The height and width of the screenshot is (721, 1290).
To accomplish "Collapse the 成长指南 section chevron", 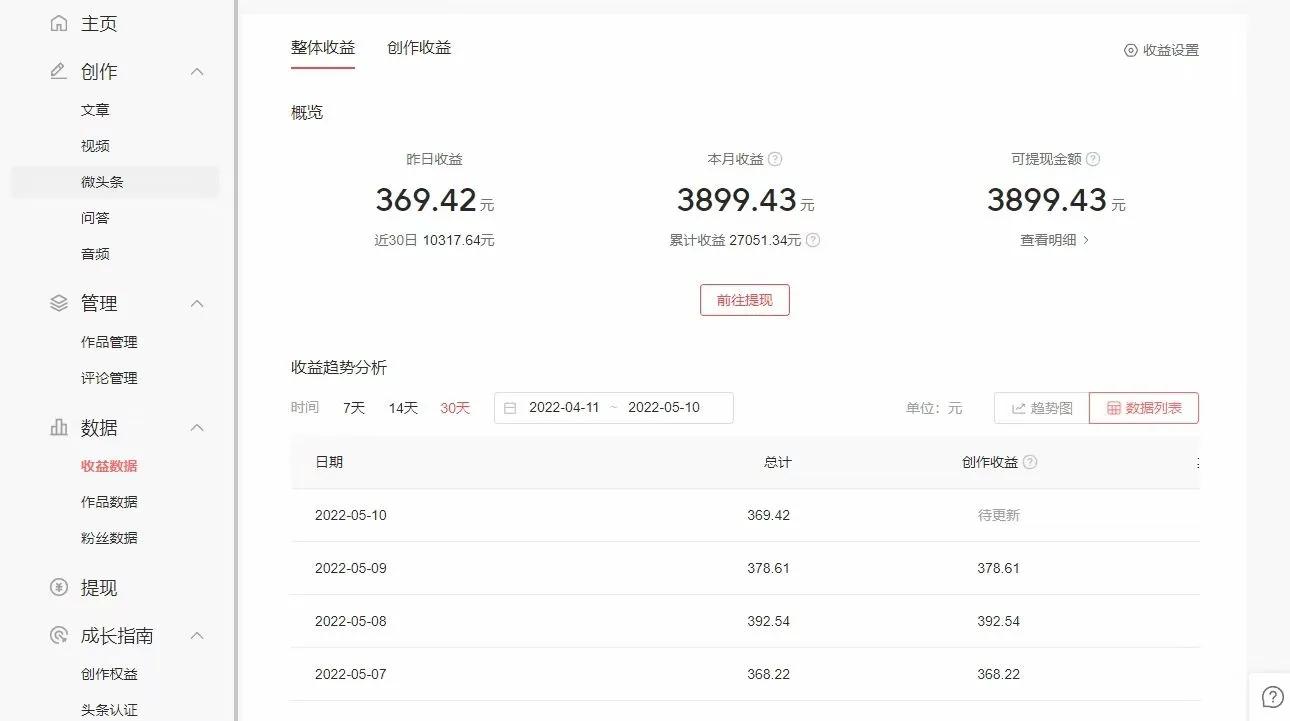I will [x=197, y=635].
